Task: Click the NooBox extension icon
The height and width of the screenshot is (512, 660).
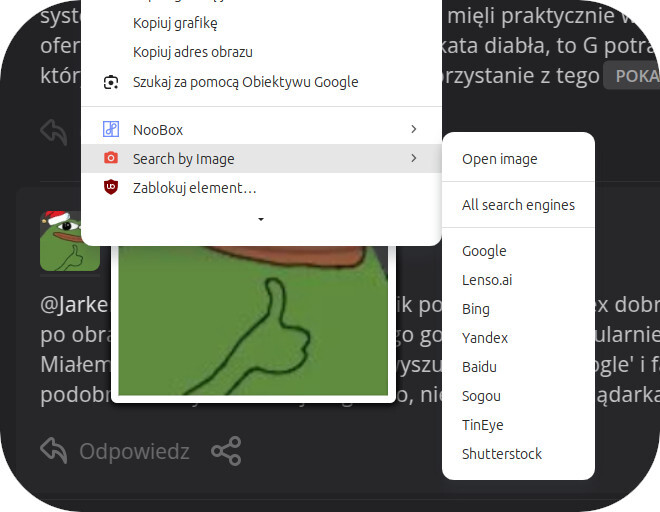Action: point(111,130)
